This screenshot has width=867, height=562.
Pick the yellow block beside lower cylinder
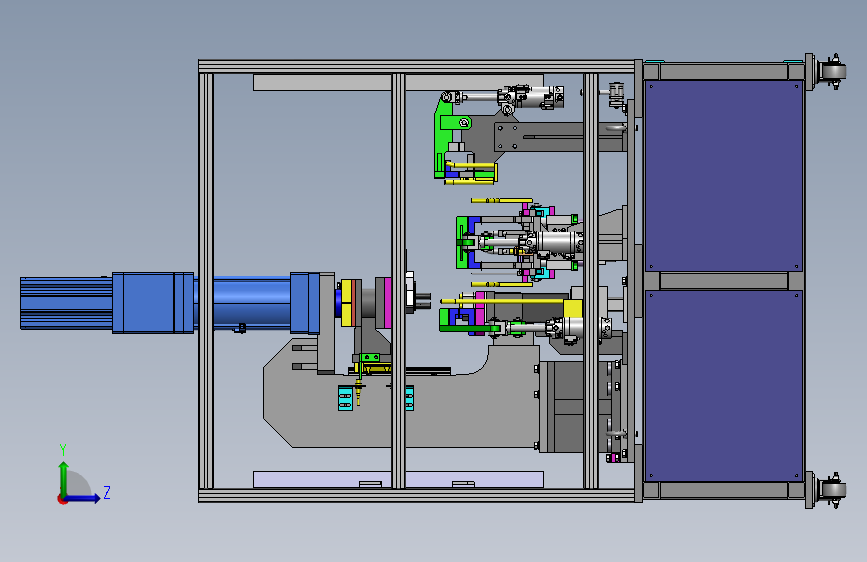point(572,309)
